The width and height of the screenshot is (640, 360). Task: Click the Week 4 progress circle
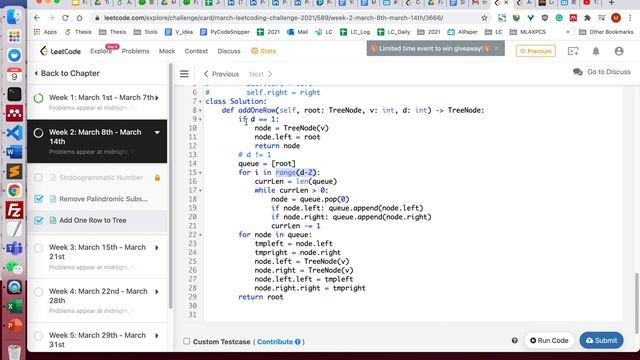(x=38, y=292)
